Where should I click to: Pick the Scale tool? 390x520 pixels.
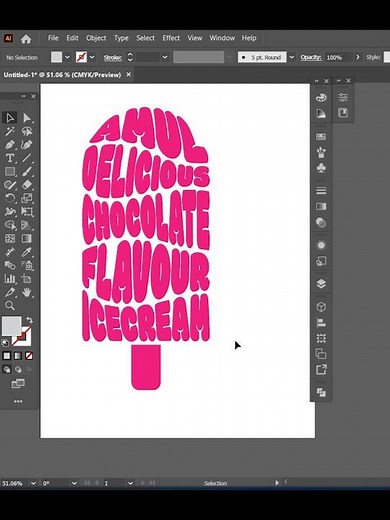[27, 198]
